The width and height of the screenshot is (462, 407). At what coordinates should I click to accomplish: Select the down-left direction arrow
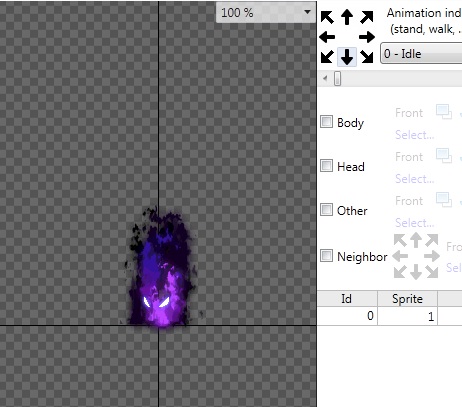pyautogui.click(x=327, y=57)
